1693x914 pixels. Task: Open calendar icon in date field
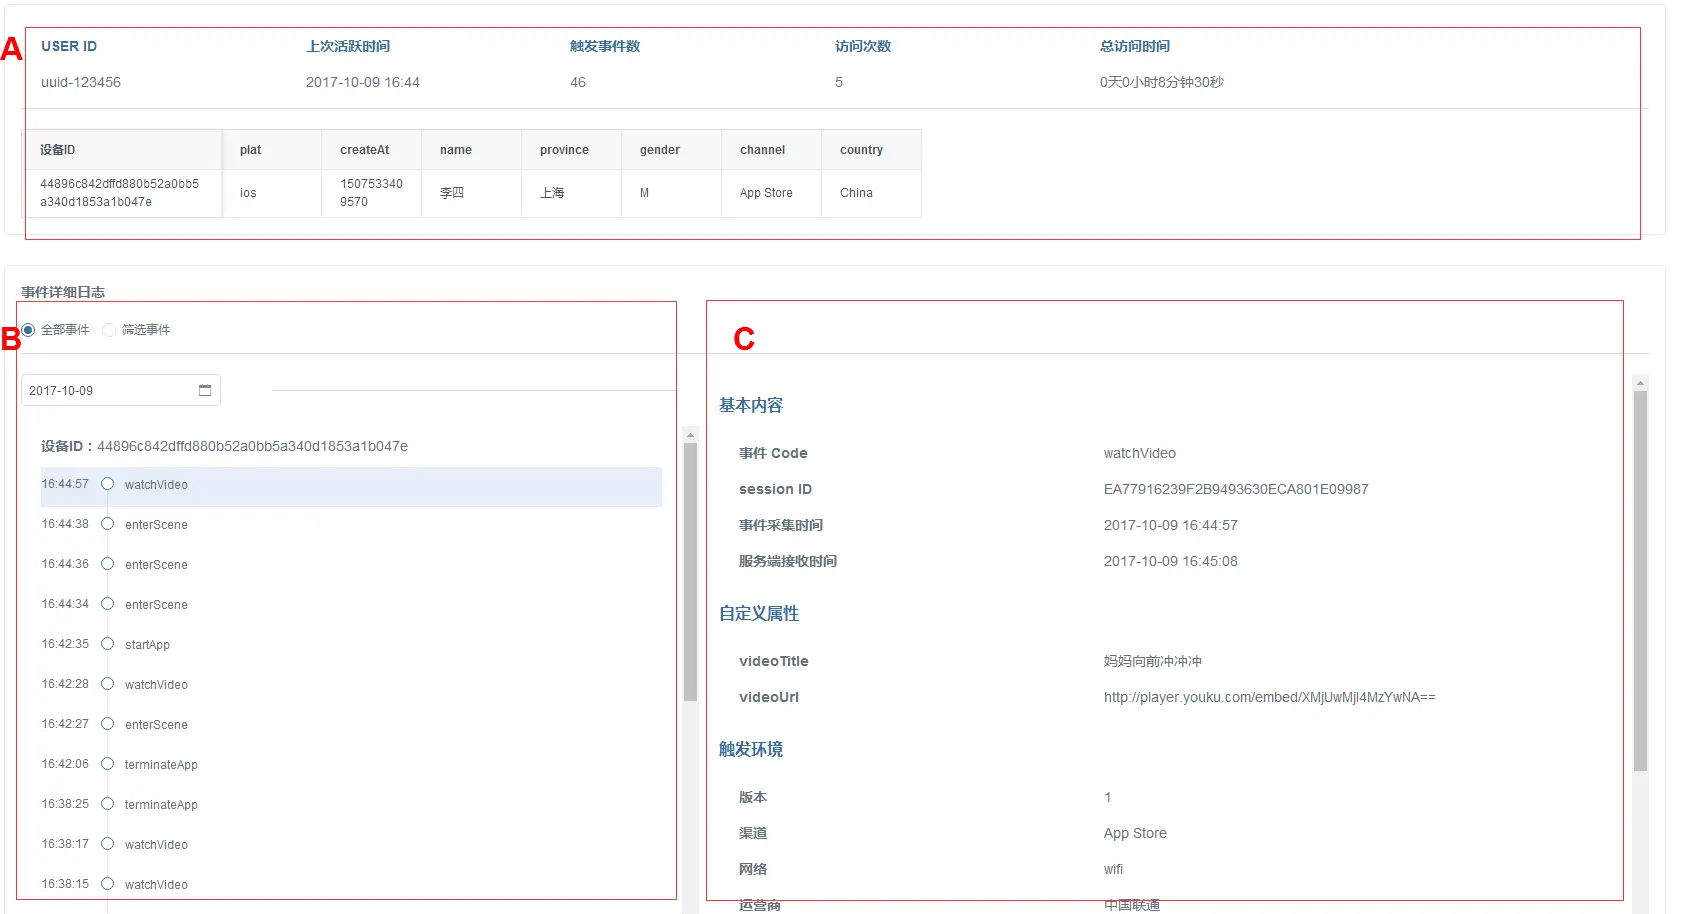tap(205, 390)
